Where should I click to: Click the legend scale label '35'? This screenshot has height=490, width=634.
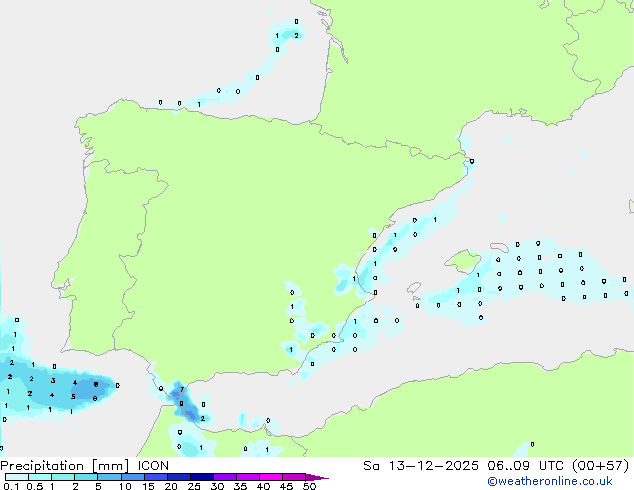[240, 486]
